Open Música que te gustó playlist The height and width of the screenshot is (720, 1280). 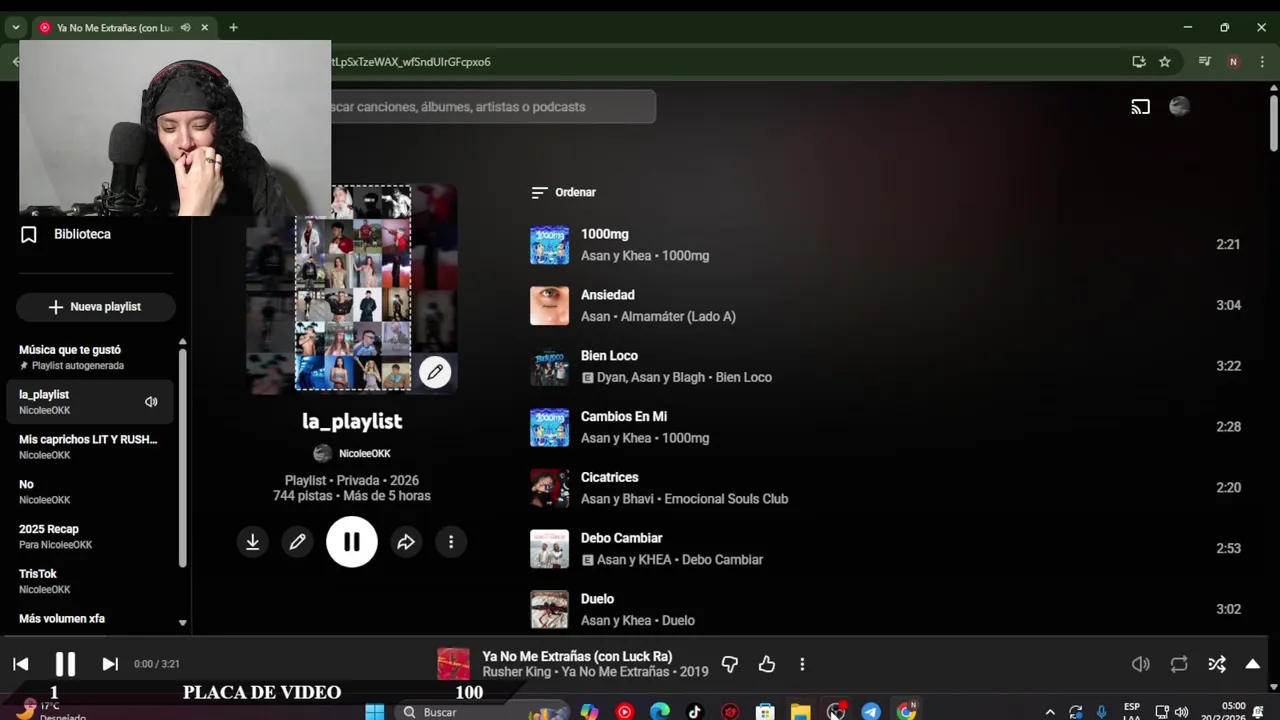point(90,358)
